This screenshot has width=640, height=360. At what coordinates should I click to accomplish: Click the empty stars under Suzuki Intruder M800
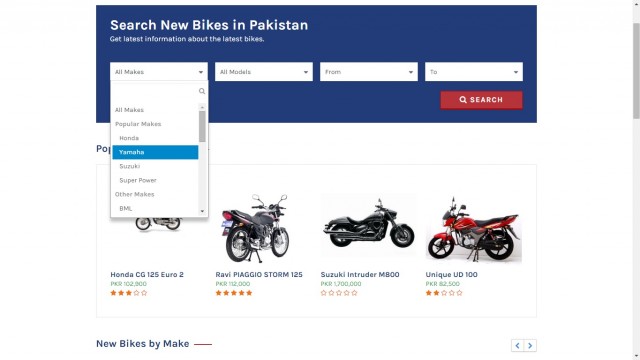[x=339, y=293]
